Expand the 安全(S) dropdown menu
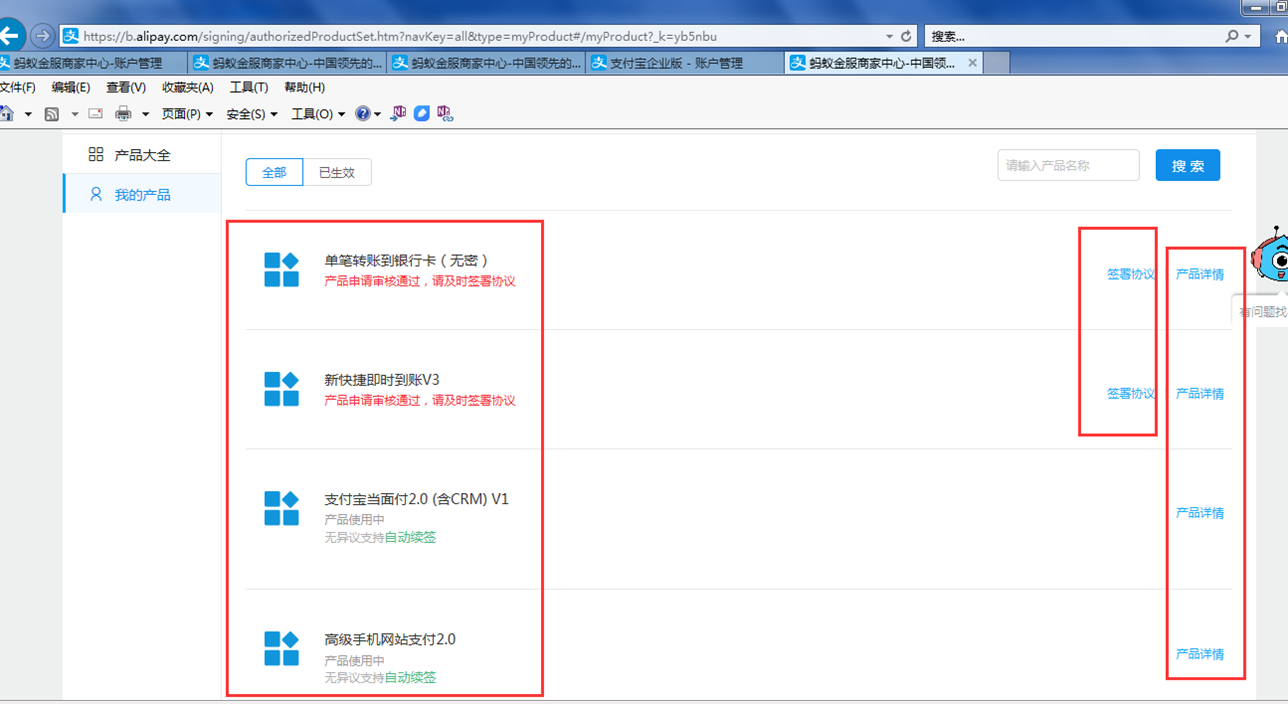The width and height of the screenshot is (1288, 704). tap(251, 114)
